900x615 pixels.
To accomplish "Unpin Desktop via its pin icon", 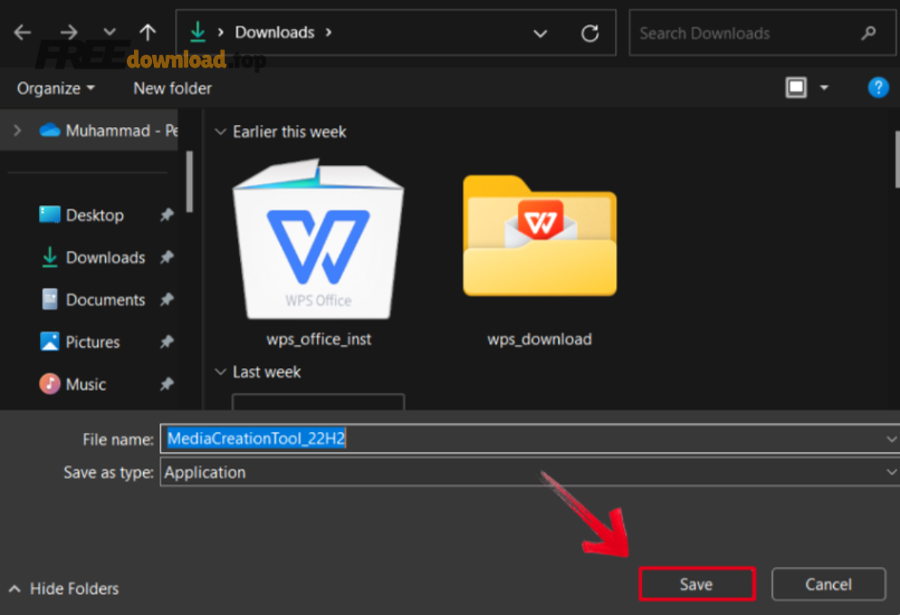I will point(166,215).
